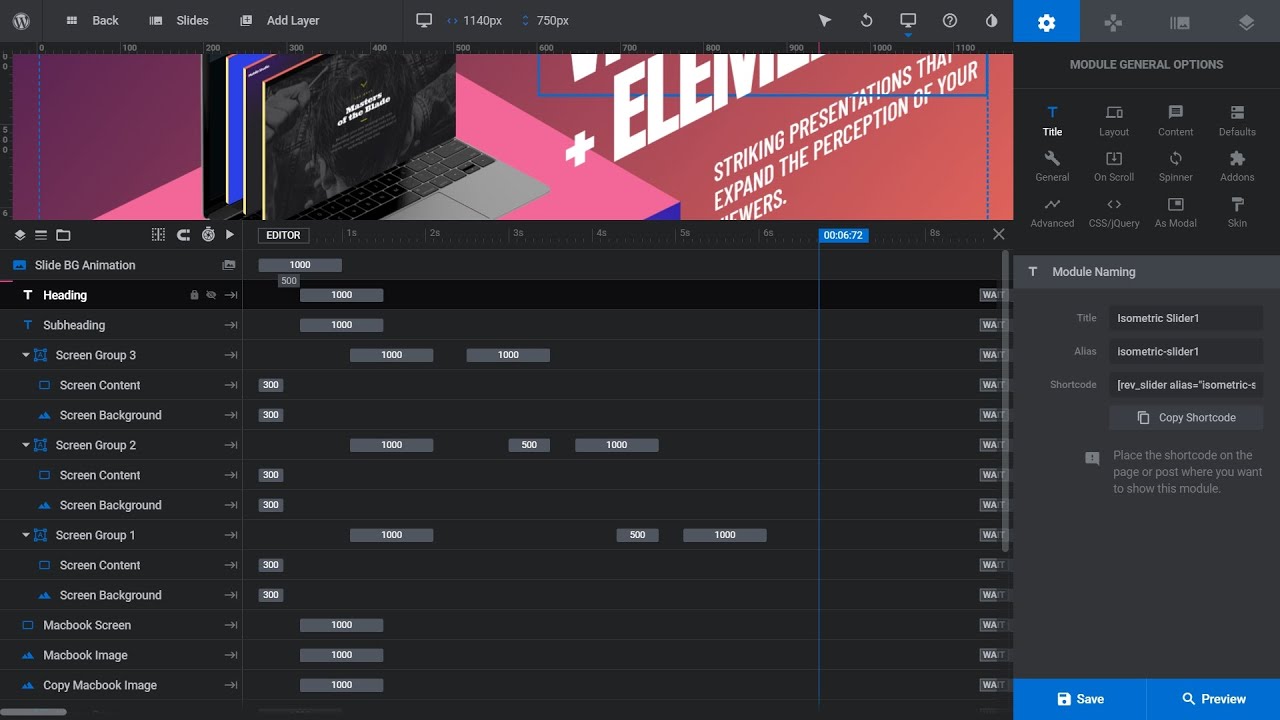Click the Heading row WAIT marker

coord(991,295)
